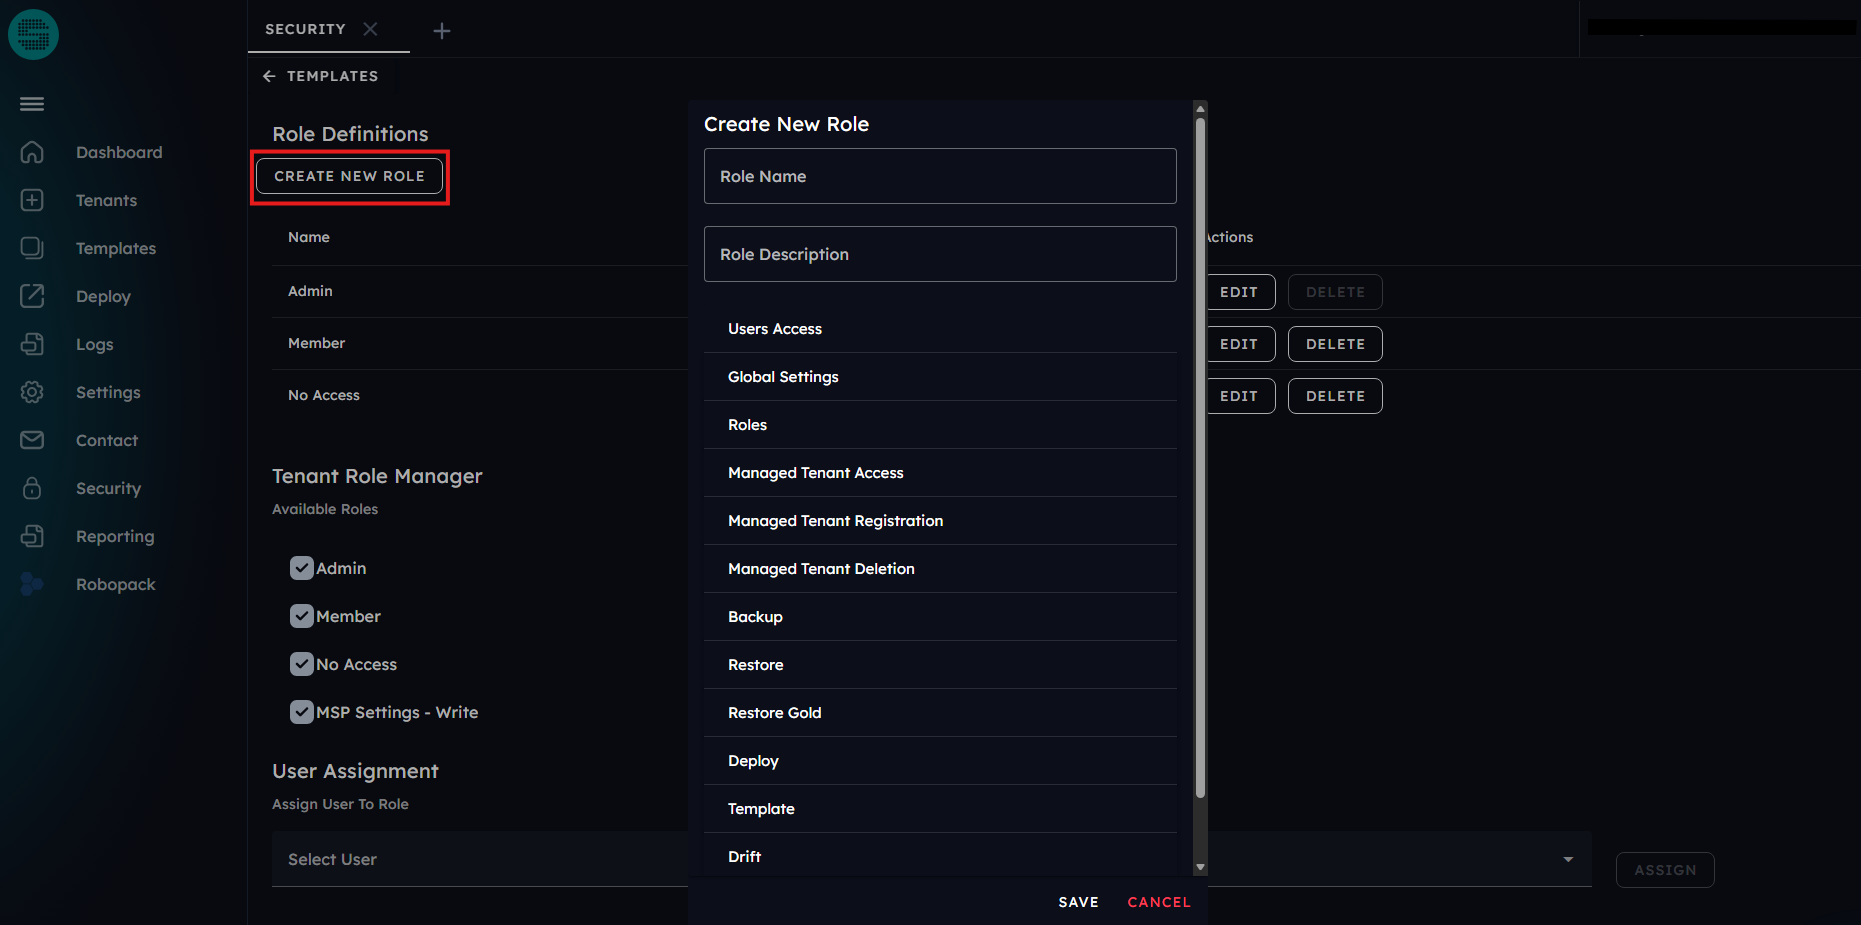Click the Security lock icon
The width and height of the screenshot is (1861, 925).
(32, 488)
